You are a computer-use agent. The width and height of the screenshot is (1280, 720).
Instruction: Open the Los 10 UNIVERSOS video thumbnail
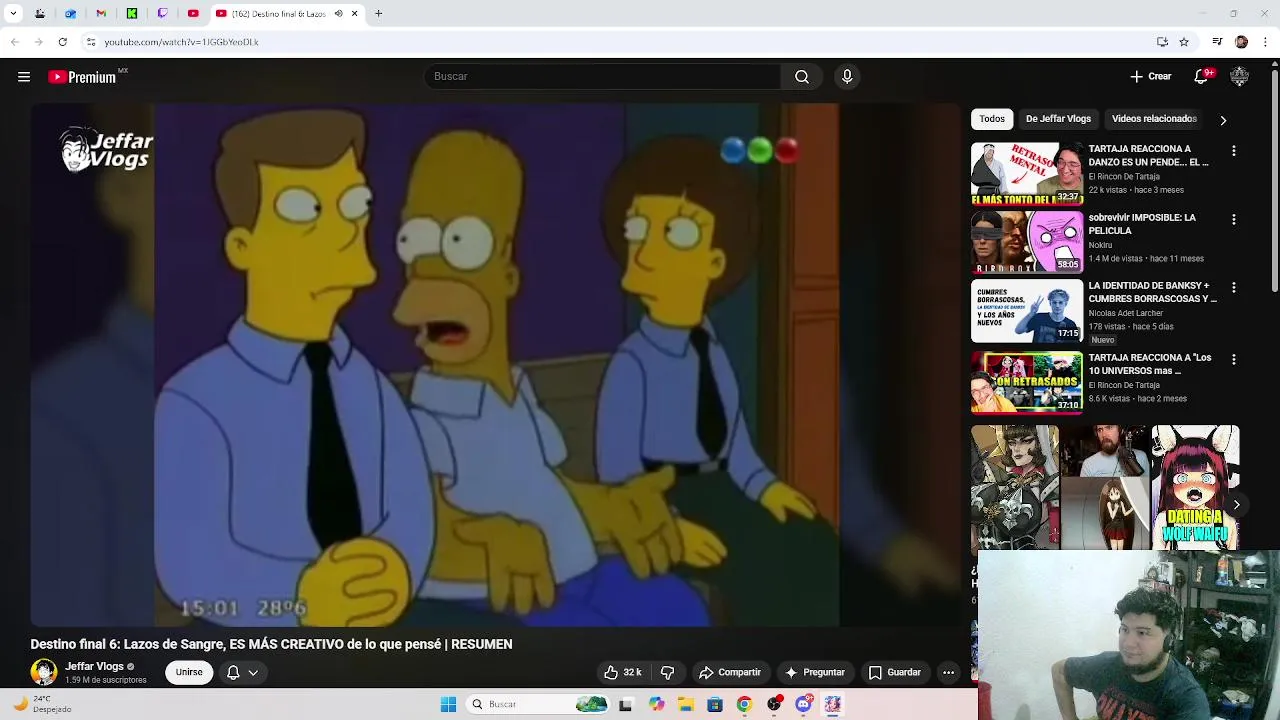[x=1027, y=381]
